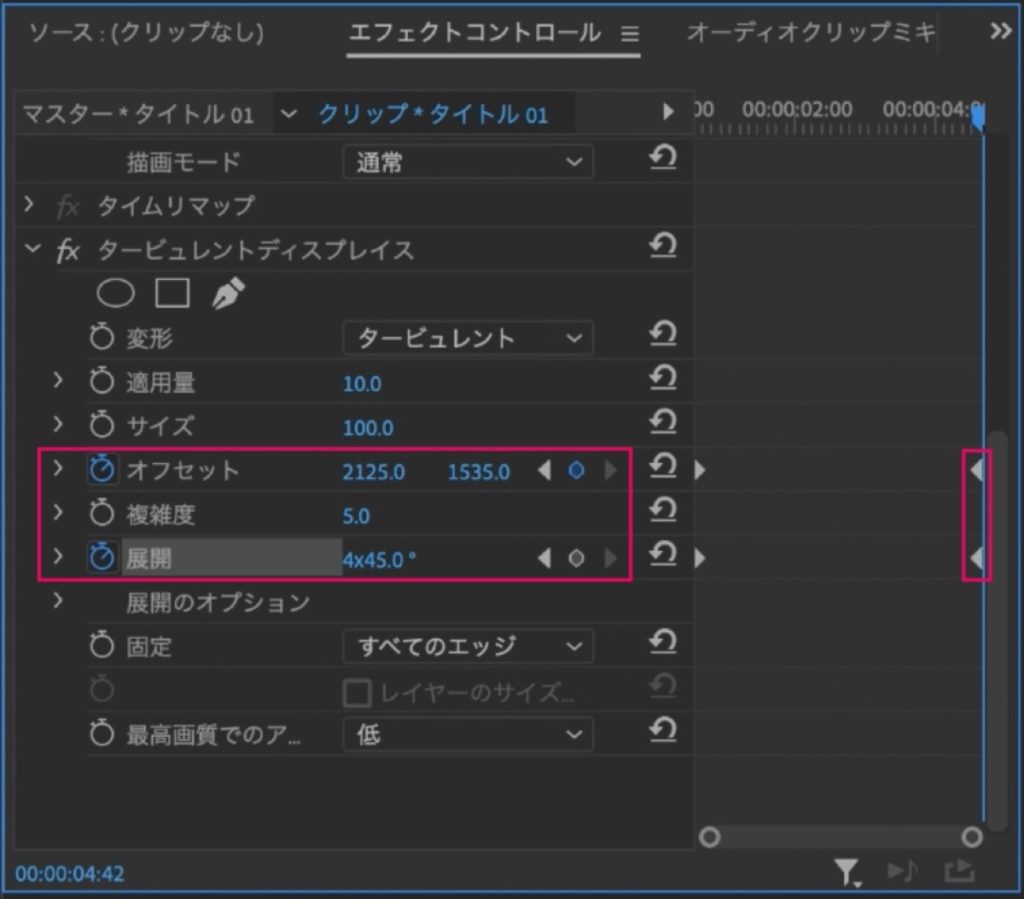Reset the サイズ parameter
The image size is (1024, 899).
(x=663, y=422)
